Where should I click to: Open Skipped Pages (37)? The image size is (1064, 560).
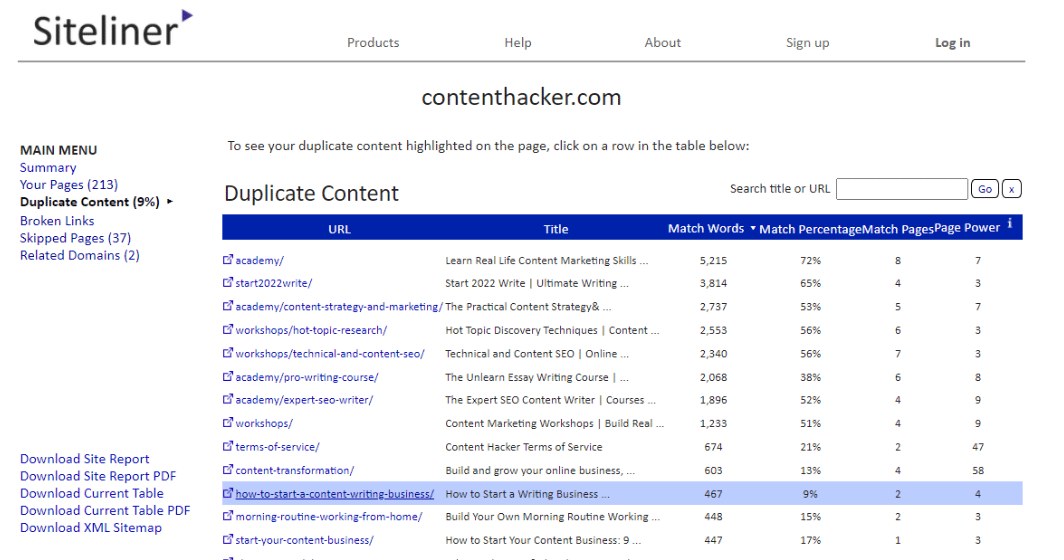75,238
